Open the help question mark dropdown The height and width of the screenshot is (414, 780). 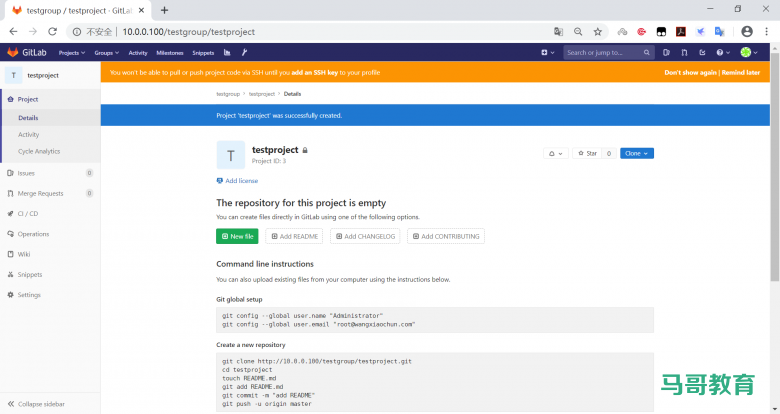[723, 52]
